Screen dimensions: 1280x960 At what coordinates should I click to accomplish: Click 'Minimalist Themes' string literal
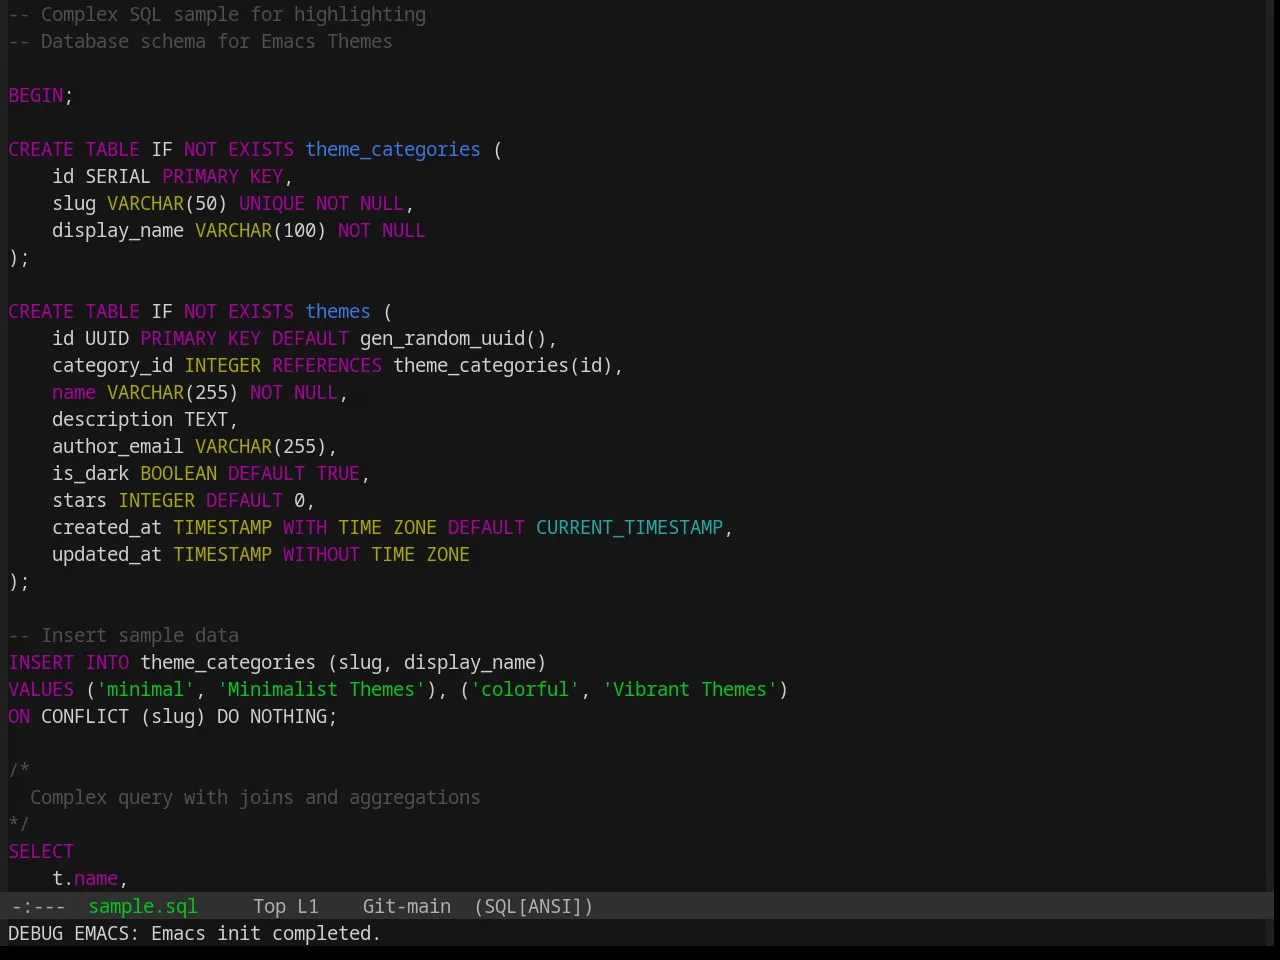(321, 689)
